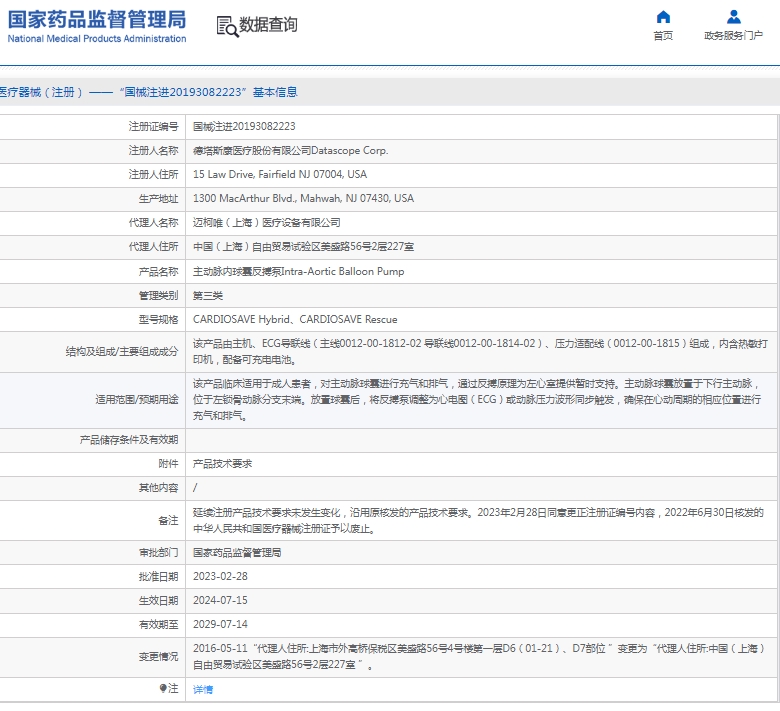Click the 型号规格 row label

(x=158, y=319)
